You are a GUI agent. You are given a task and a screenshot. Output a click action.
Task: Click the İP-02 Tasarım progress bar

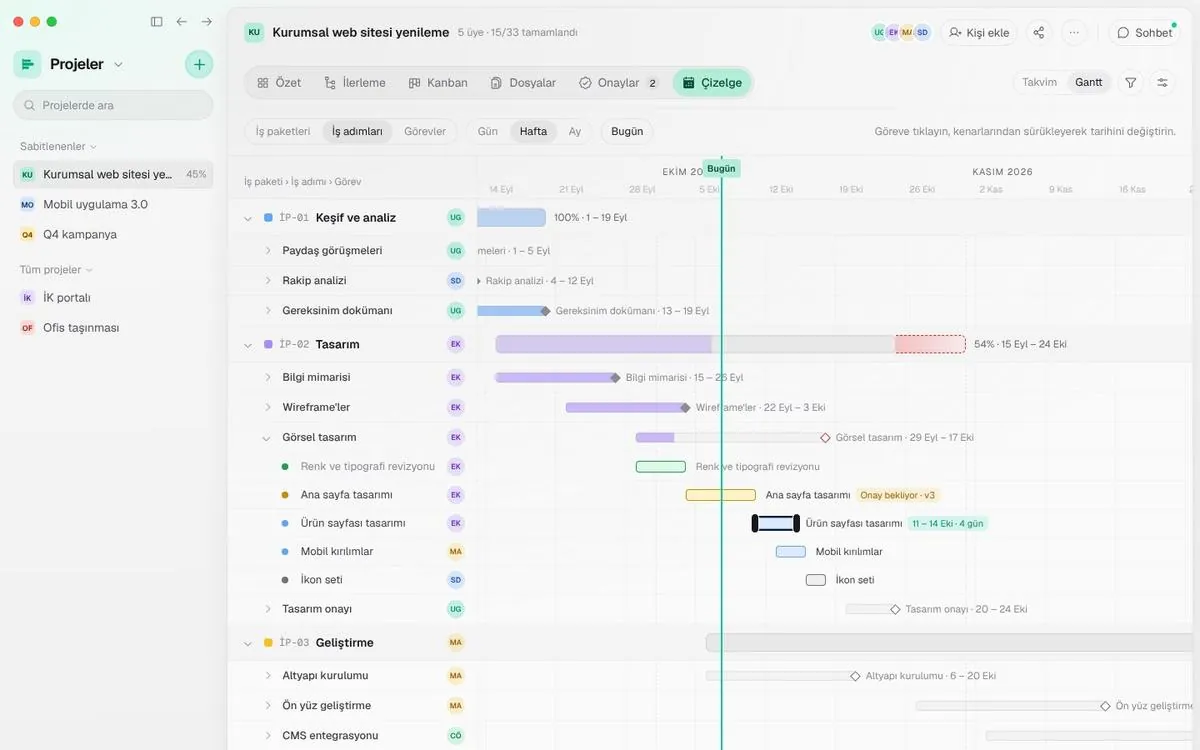[730, 344]
